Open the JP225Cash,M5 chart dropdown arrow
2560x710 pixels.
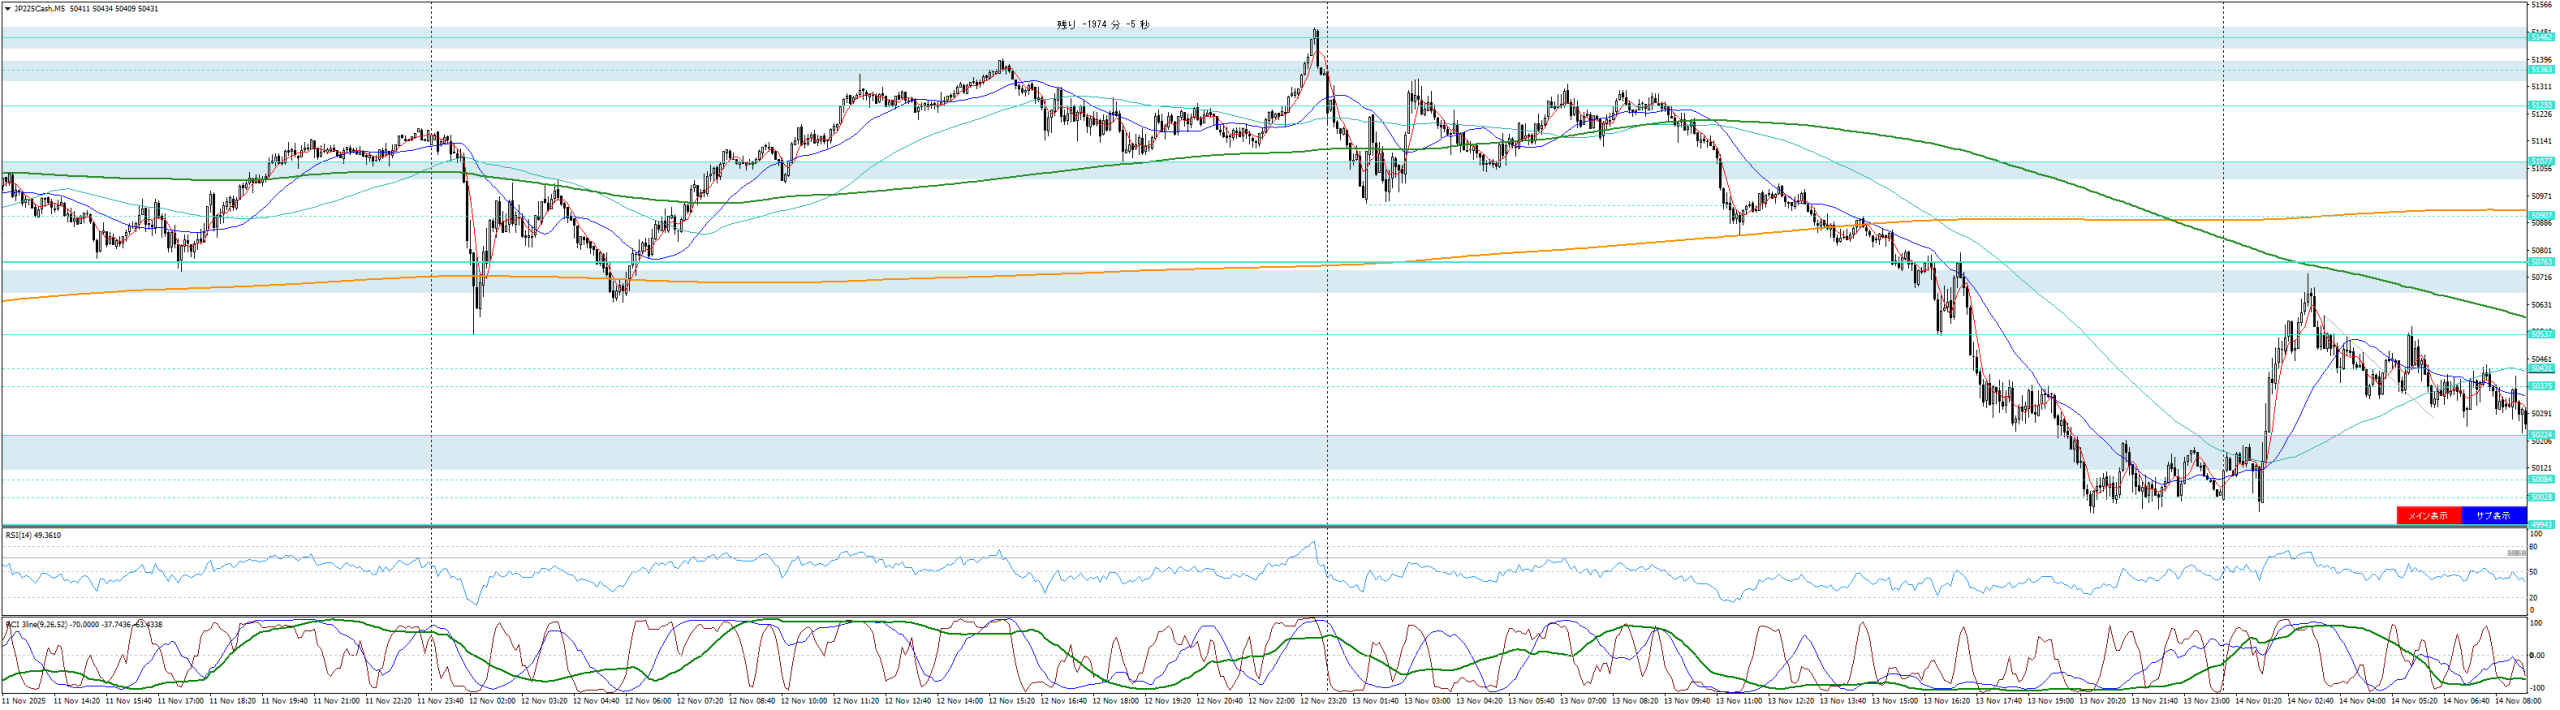tap(8, 9)
